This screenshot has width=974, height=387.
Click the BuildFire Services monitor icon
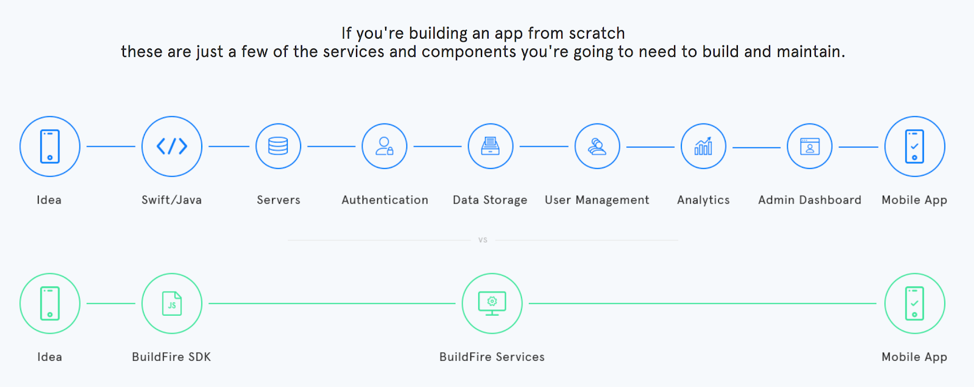492,303
